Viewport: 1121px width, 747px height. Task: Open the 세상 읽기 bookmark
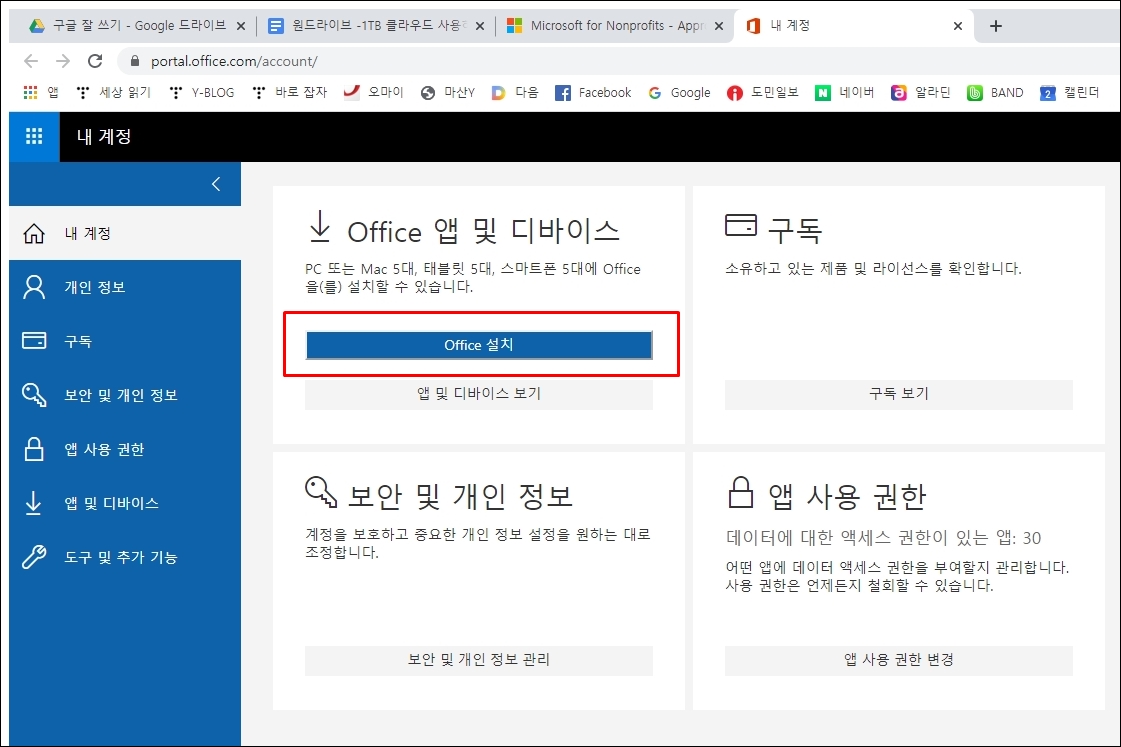pyautogui.click(x=114, y=93)
